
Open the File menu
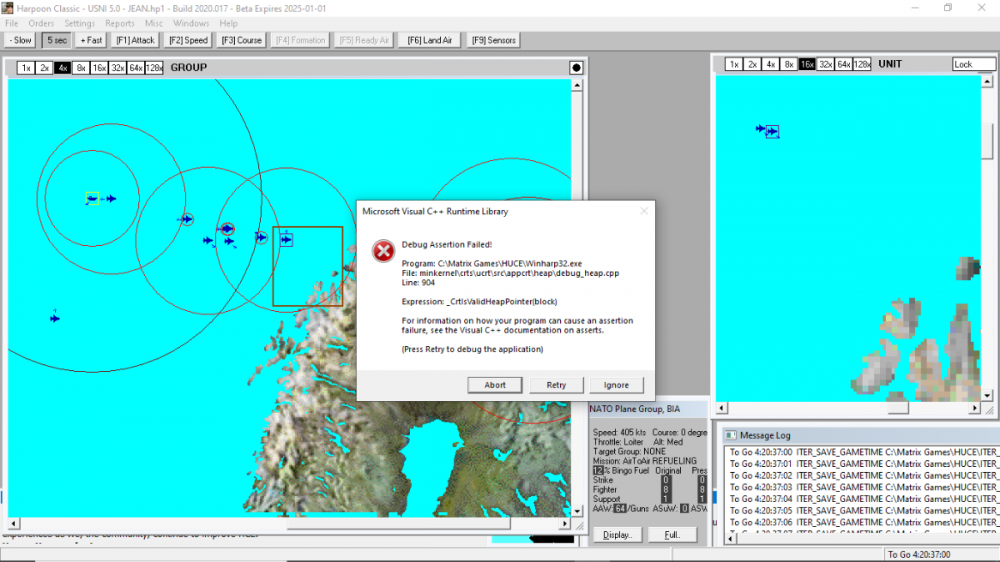coord(11,23)
